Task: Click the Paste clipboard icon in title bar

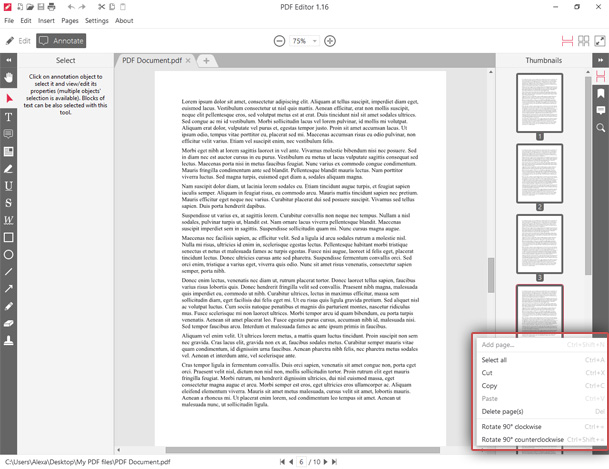Action: (x=123, y=7)
